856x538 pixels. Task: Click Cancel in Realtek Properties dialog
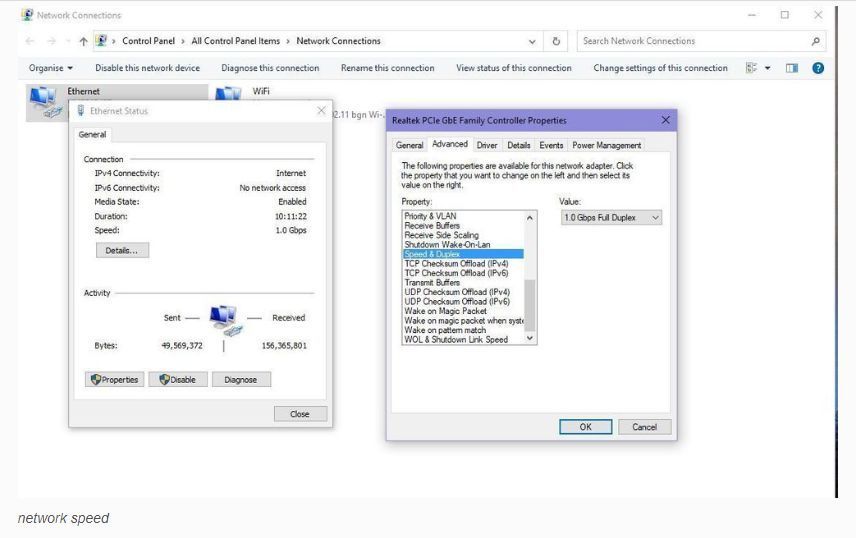[645, 427]
